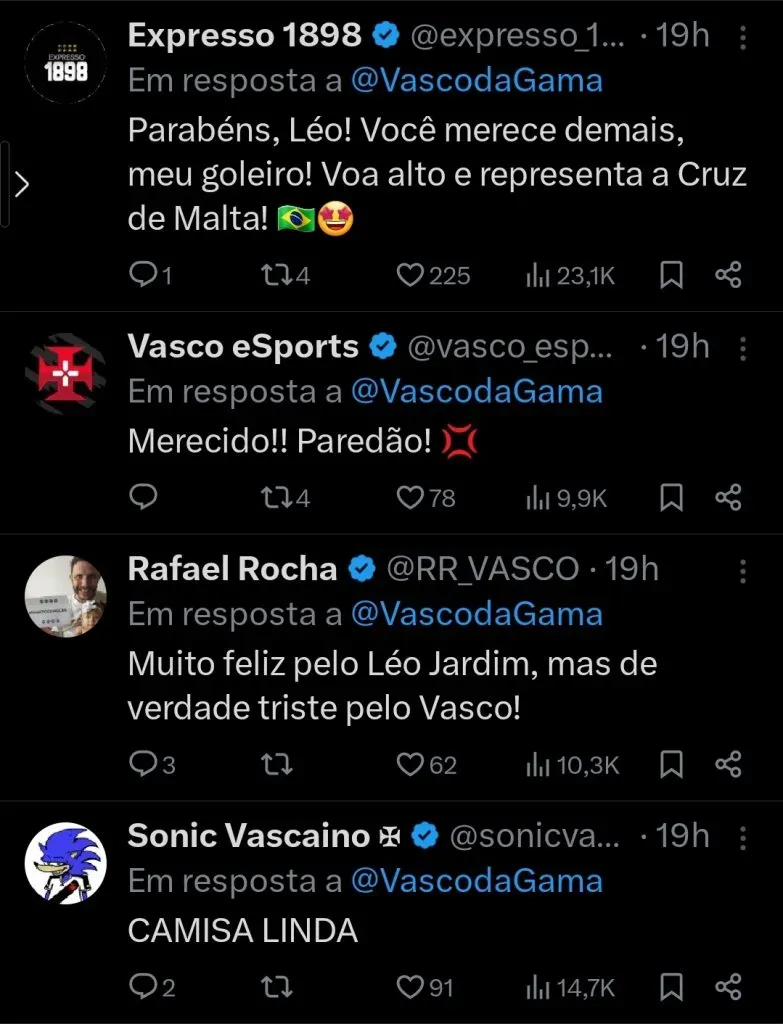Share Sonic Vascaino's 'CAMISA LINDA' tweet
783x1024 pixels.
pos(728,988)
